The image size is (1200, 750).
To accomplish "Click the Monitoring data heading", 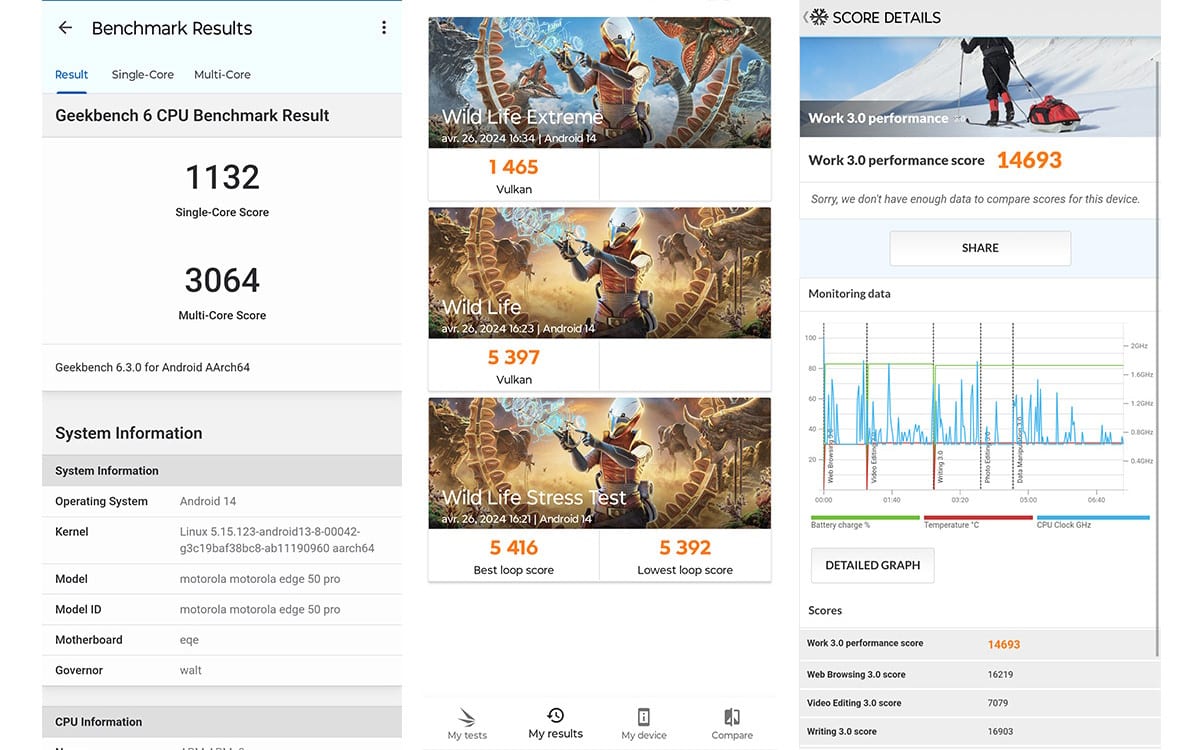I will pyautogui.click(x=849, y=294).
